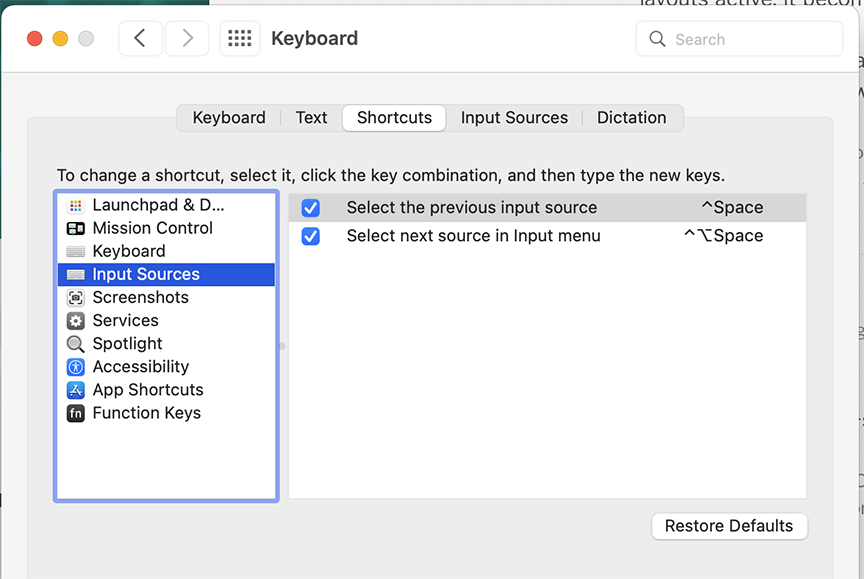Image resolution: width=864 pixels, height=579 pixels.
Task: Uncheck Select the previous input source
Action: click(311, 208)
